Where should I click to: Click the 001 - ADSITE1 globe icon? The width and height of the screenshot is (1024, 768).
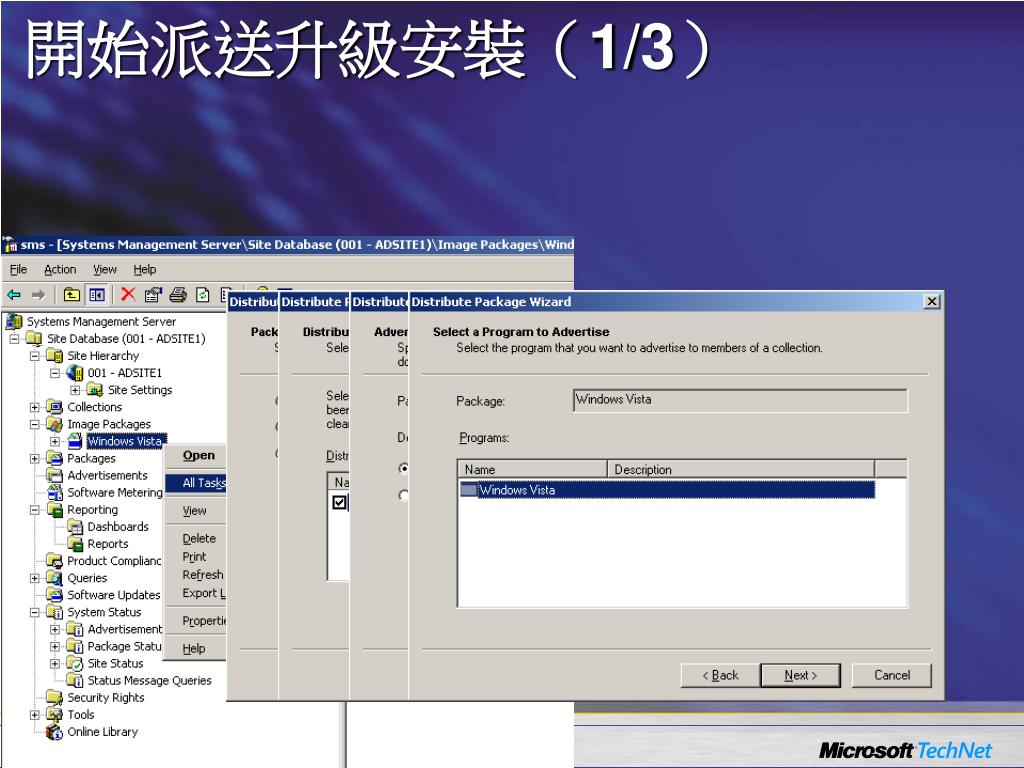[75, 373]
